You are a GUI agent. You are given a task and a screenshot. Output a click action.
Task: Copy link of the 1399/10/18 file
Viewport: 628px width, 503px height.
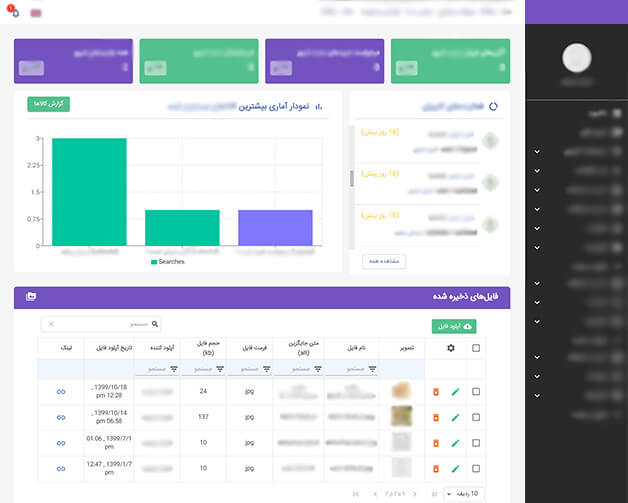61,392
